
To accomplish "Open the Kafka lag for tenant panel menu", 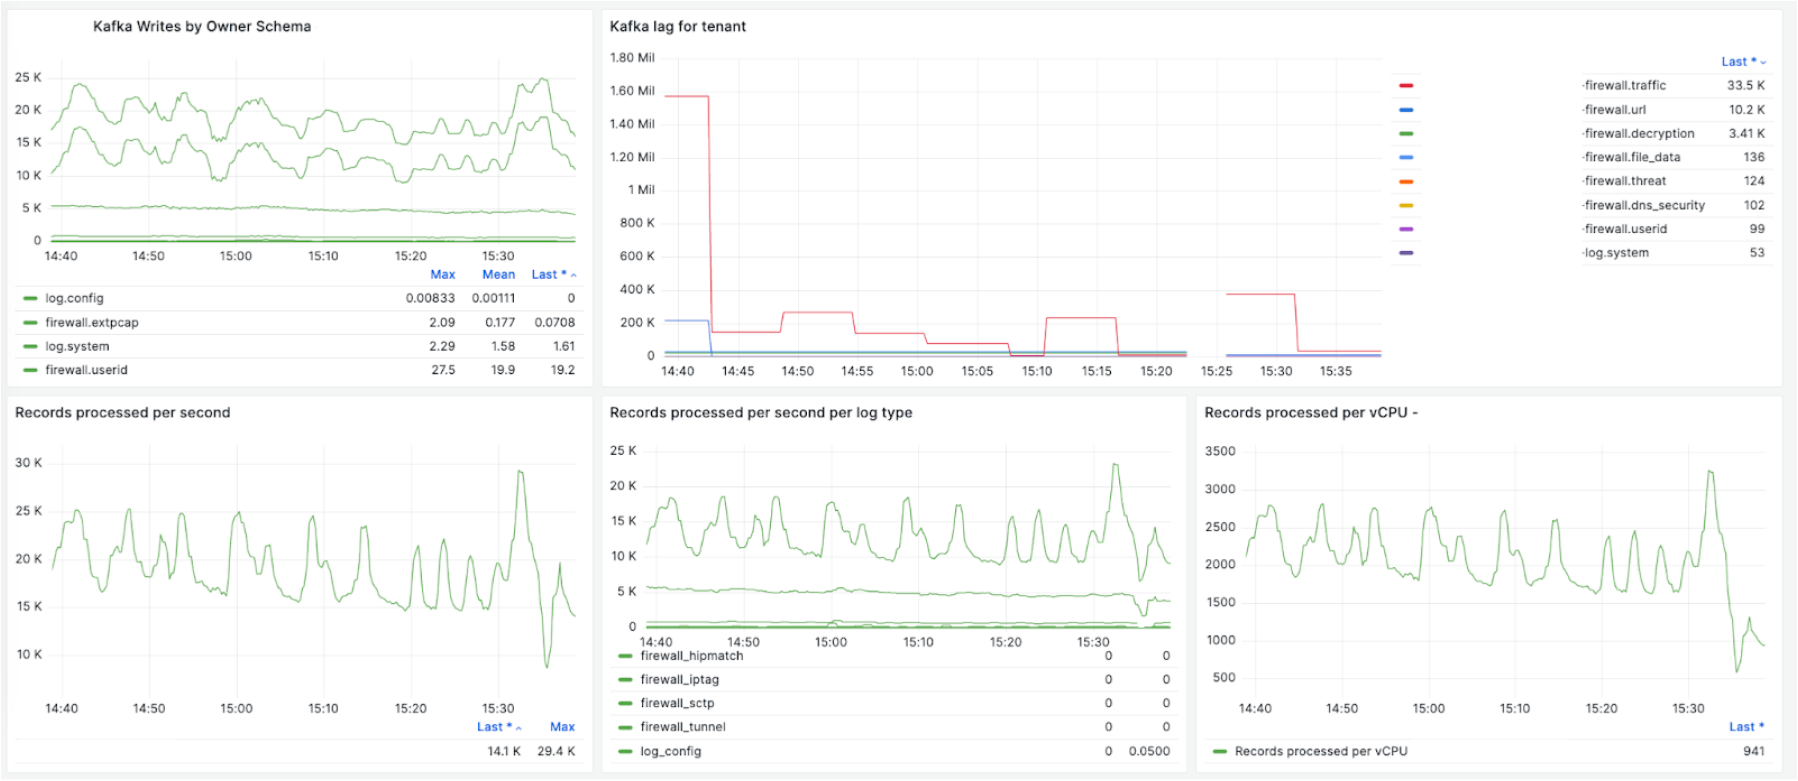I will click(x=678, y=27).
